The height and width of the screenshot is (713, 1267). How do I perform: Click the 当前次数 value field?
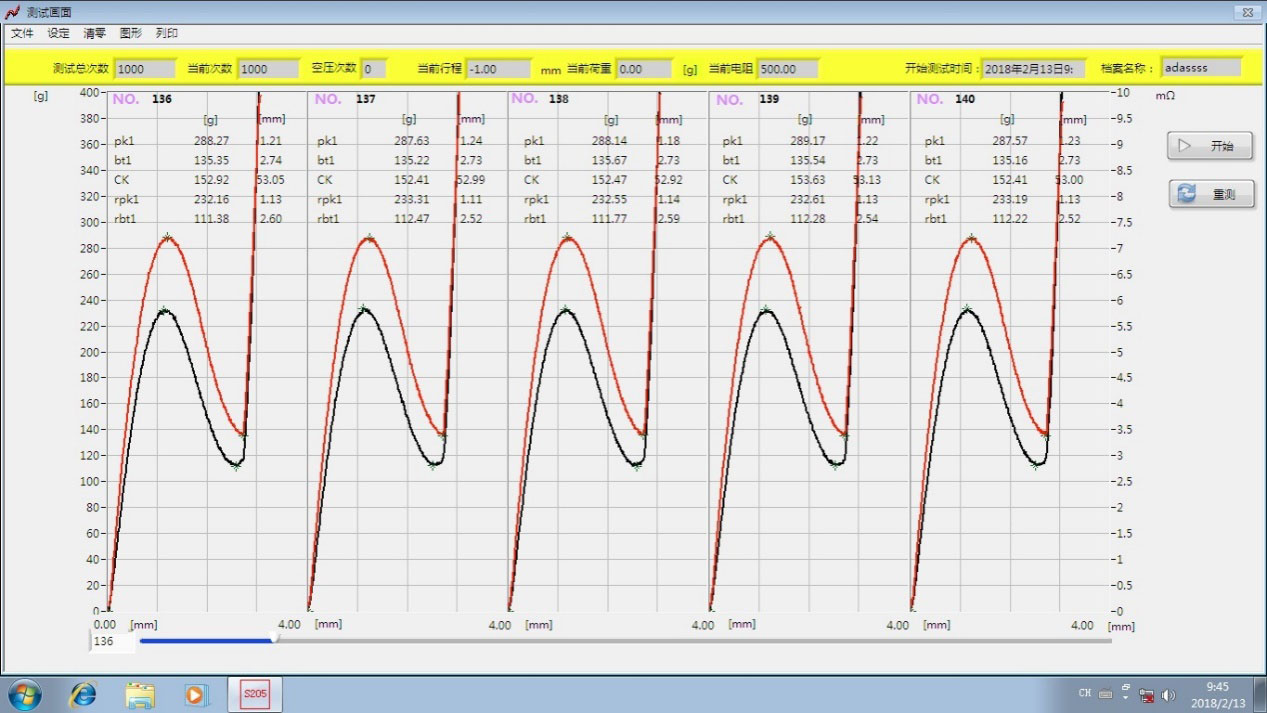pyautogui.click(x=268, y=69)
